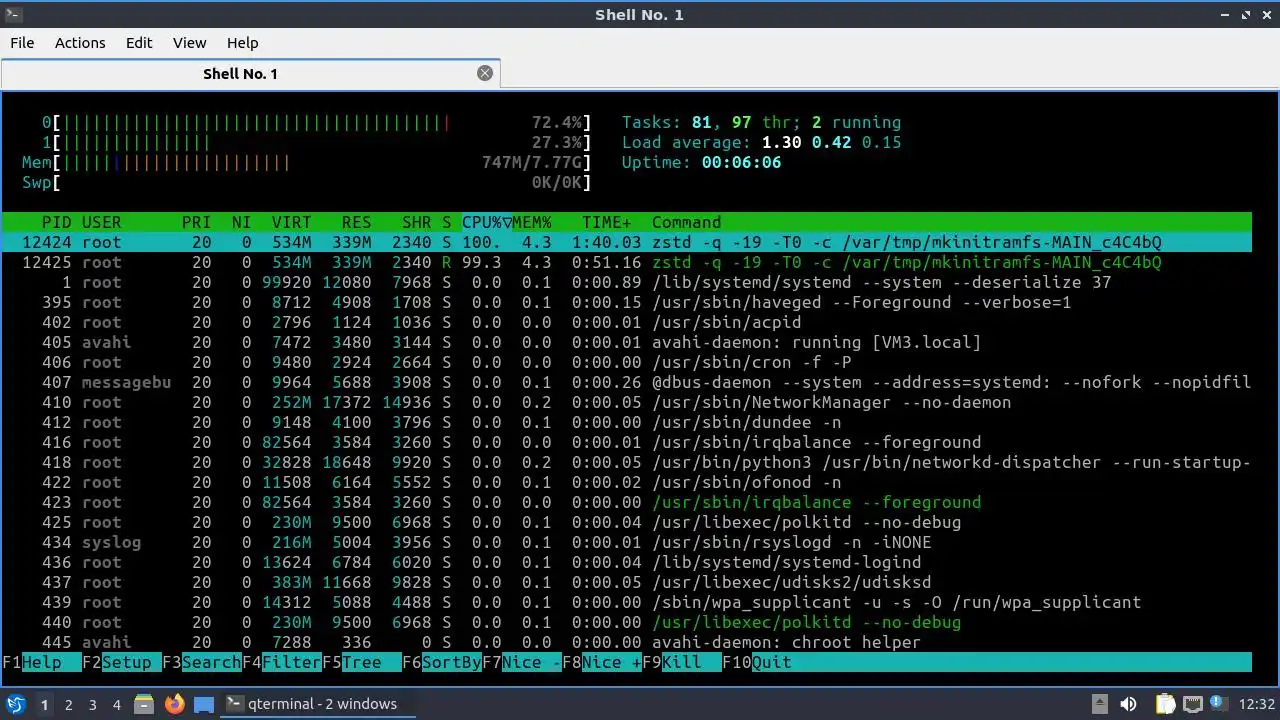Sort by the VIRT column header

pos(292,222)
